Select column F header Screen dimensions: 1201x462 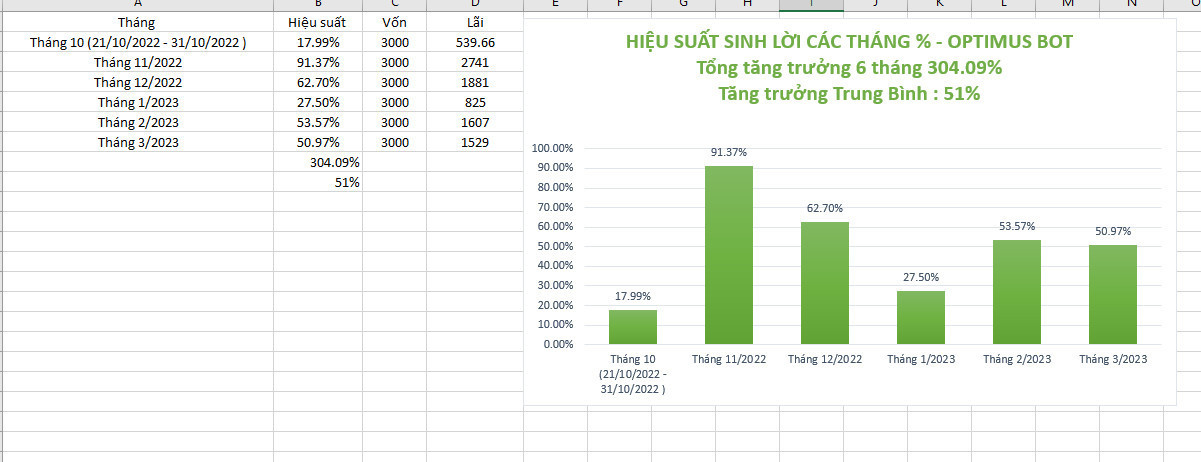619,5
